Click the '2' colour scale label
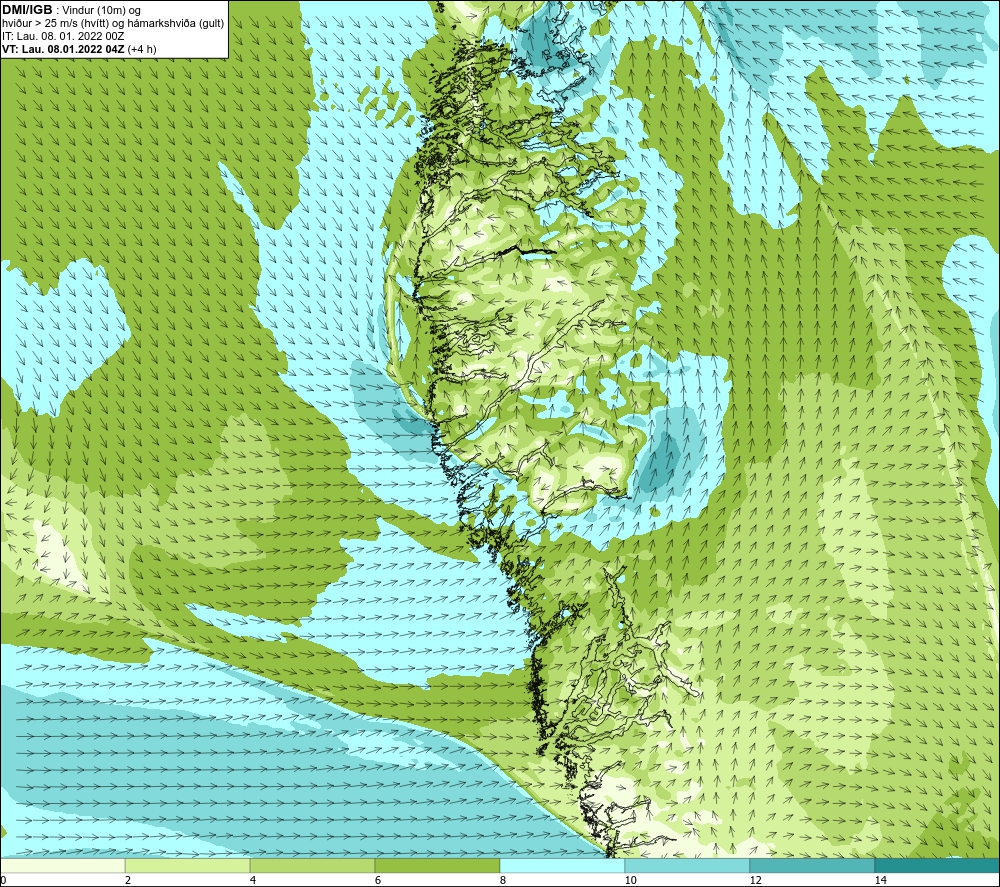Viewport: 1000px width, 887px height. 128,881
